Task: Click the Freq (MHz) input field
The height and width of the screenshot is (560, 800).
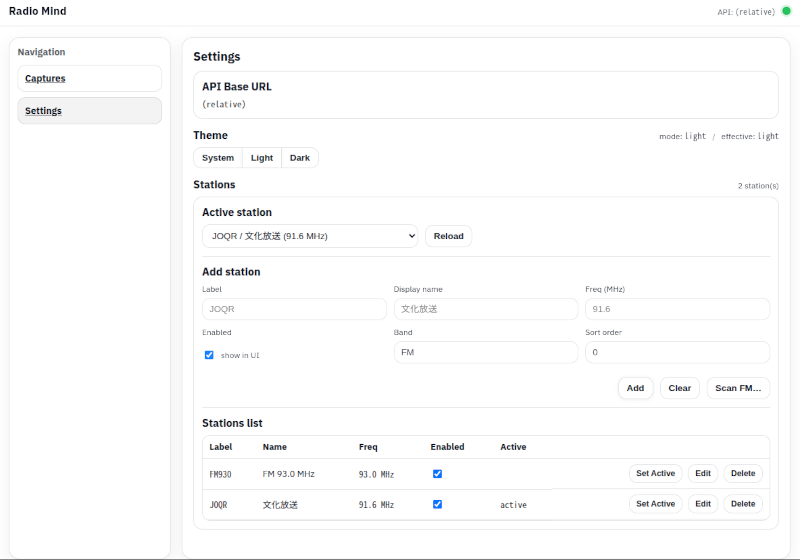Action: [677, 309]
